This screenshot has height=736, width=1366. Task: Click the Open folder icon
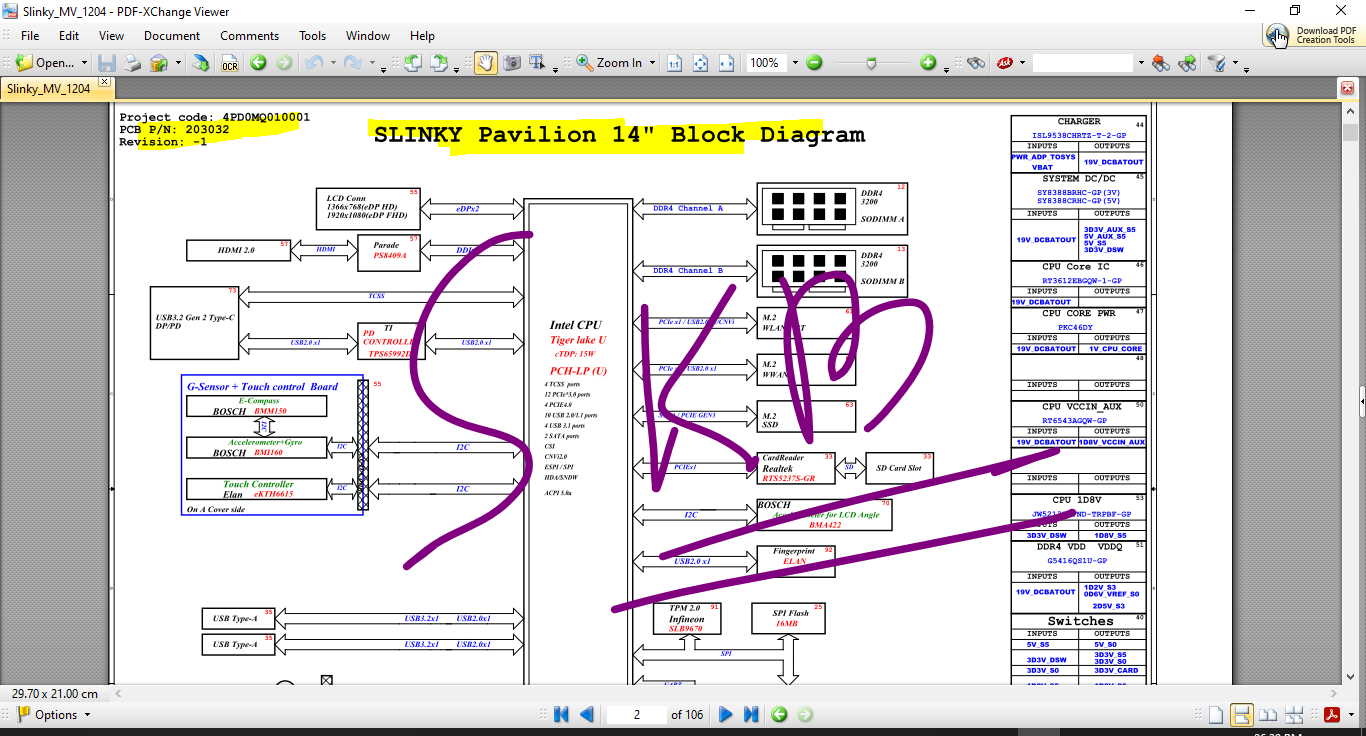[x=24, y=63]
